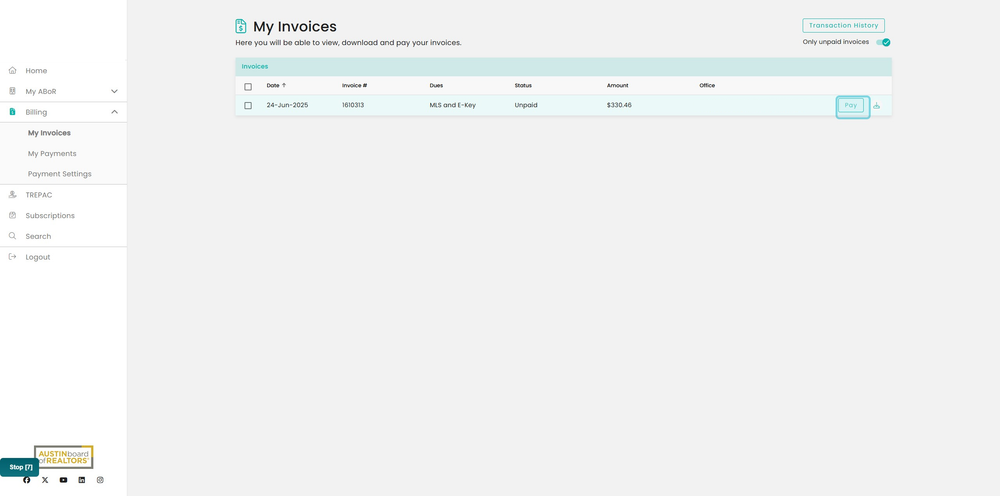Click the My Invoices heading icon
Viewport: 1000px width, 496px height.
241,26
